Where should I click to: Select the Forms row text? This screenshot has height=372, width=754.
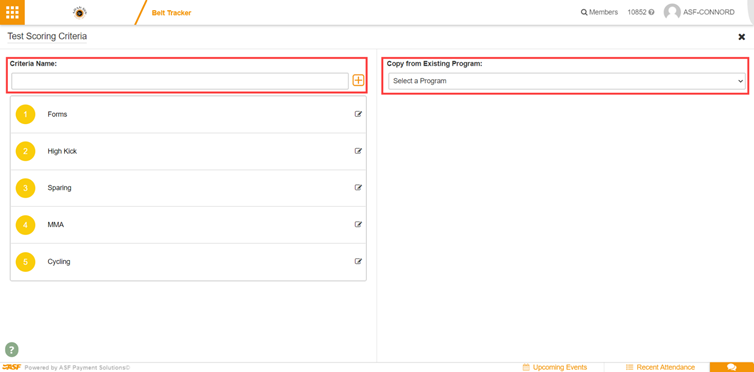click(x=57, y=114)
